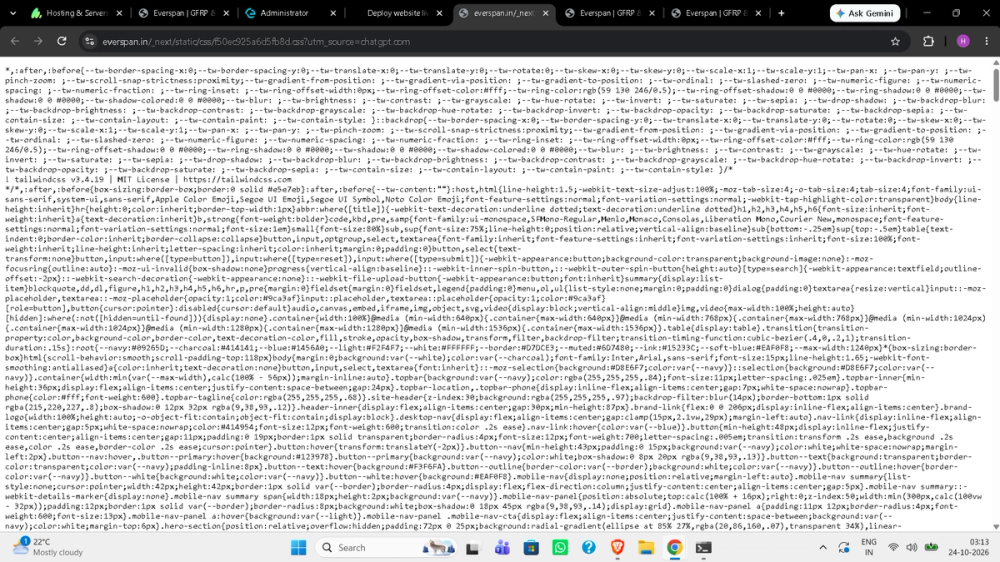Open WhatsApp from the taskbar
1000x562 pixels.
pos(560,547)
